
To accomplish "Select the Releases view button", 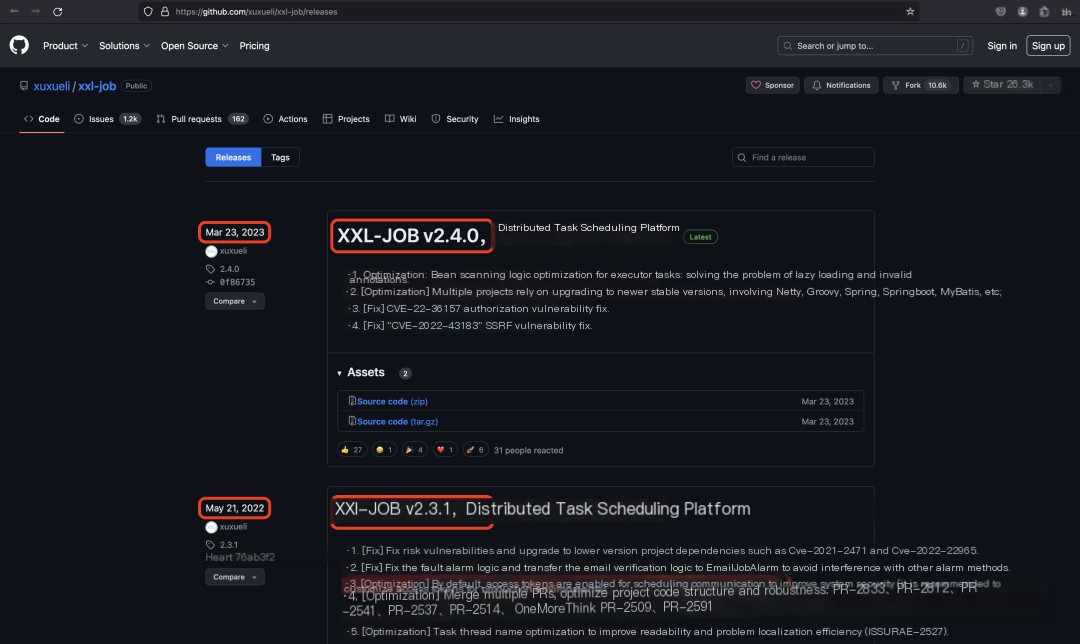I will click(x=233, y=157).
